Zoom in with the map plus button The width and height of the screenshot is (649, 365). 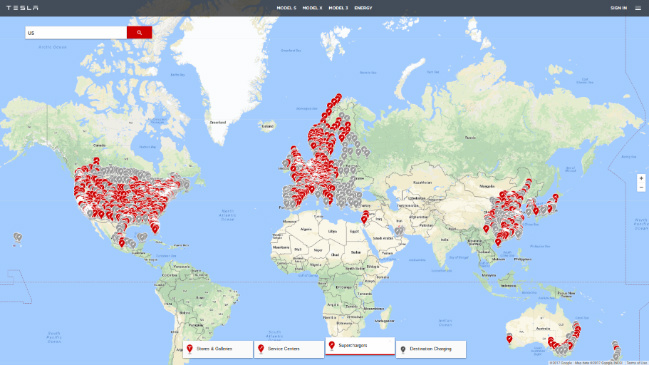click(x=641, y=178)
